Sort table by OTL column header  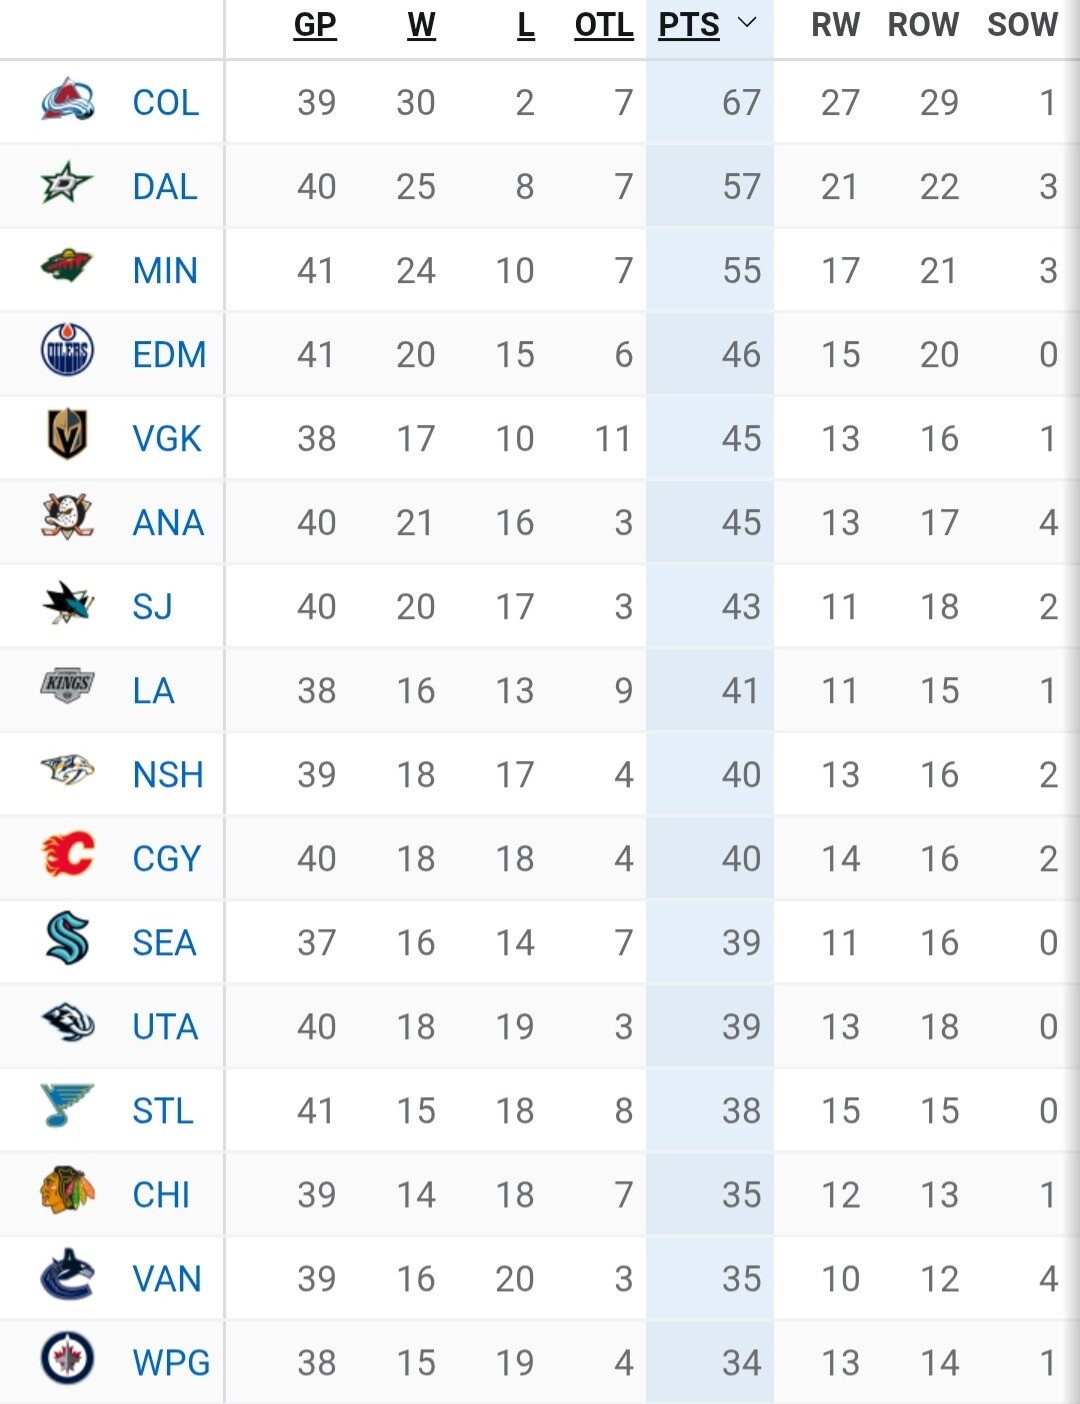point(604,25)
